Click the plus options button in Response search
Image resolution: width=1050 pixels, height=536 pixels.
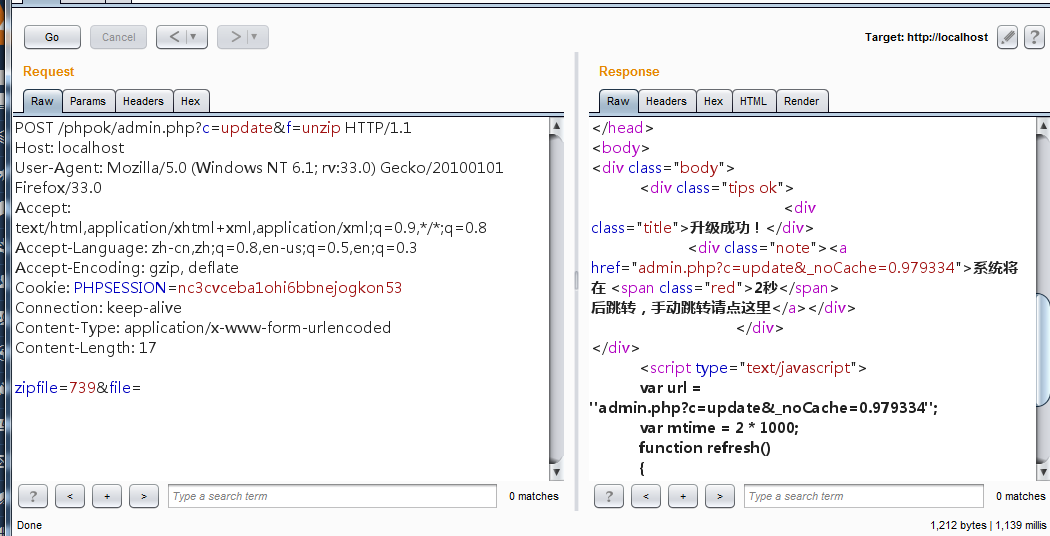pos(683,496)
